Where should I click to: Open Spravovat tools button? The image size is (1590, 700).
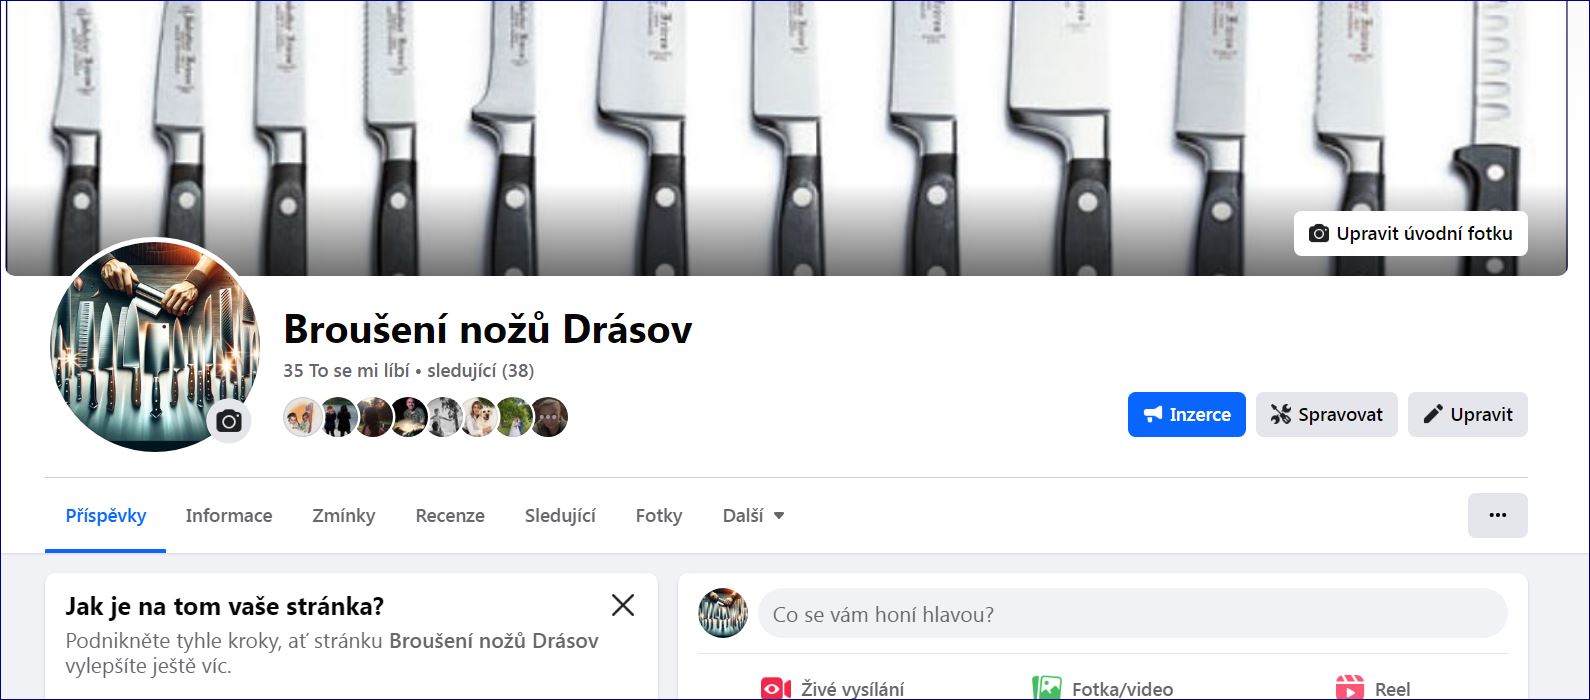coord(1326,414)
